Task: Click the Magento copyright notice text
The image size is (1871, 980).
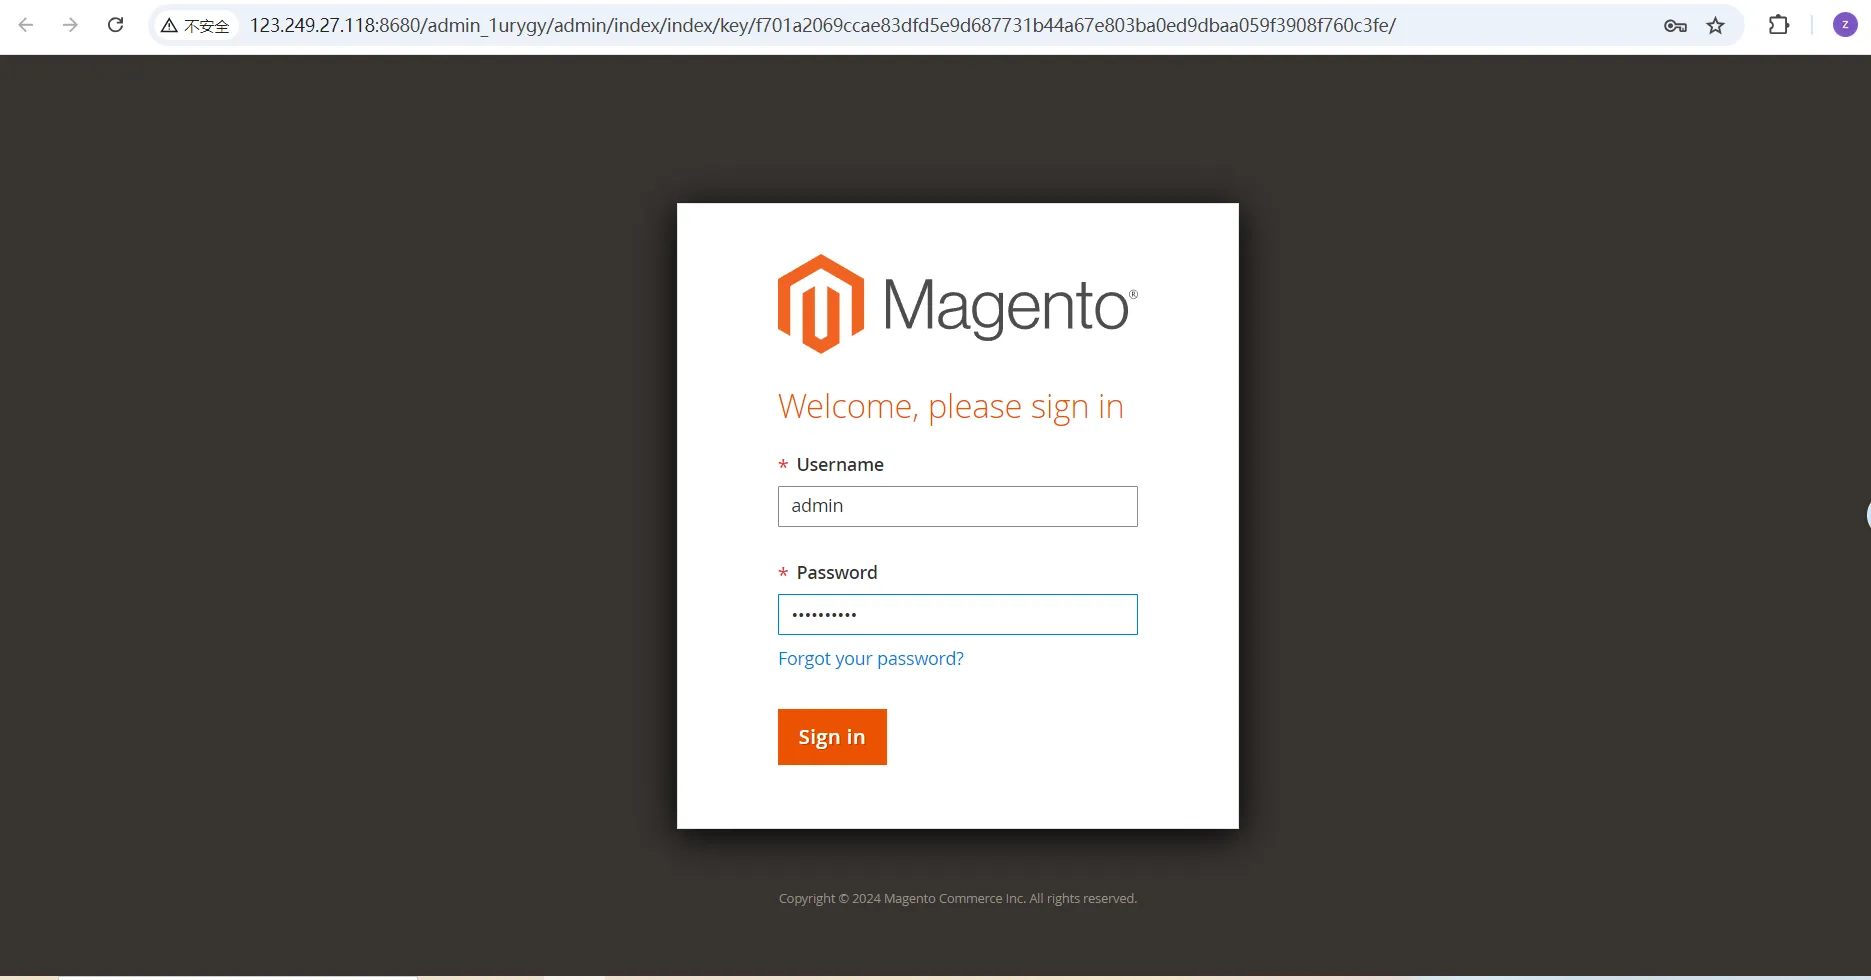Action: coord(958,899)
